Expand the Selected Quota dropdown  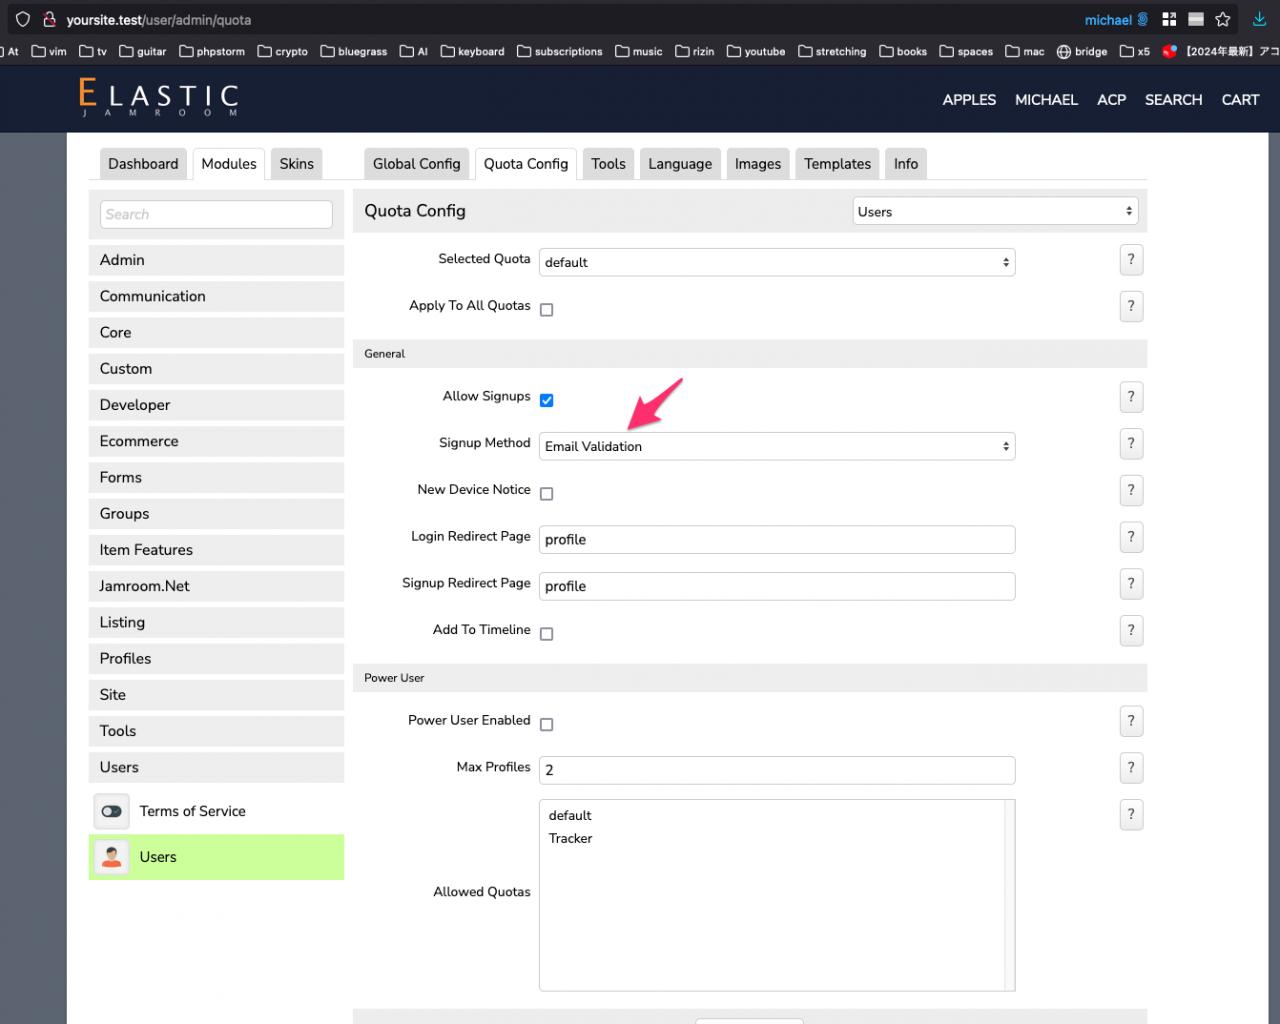(776, 262)
